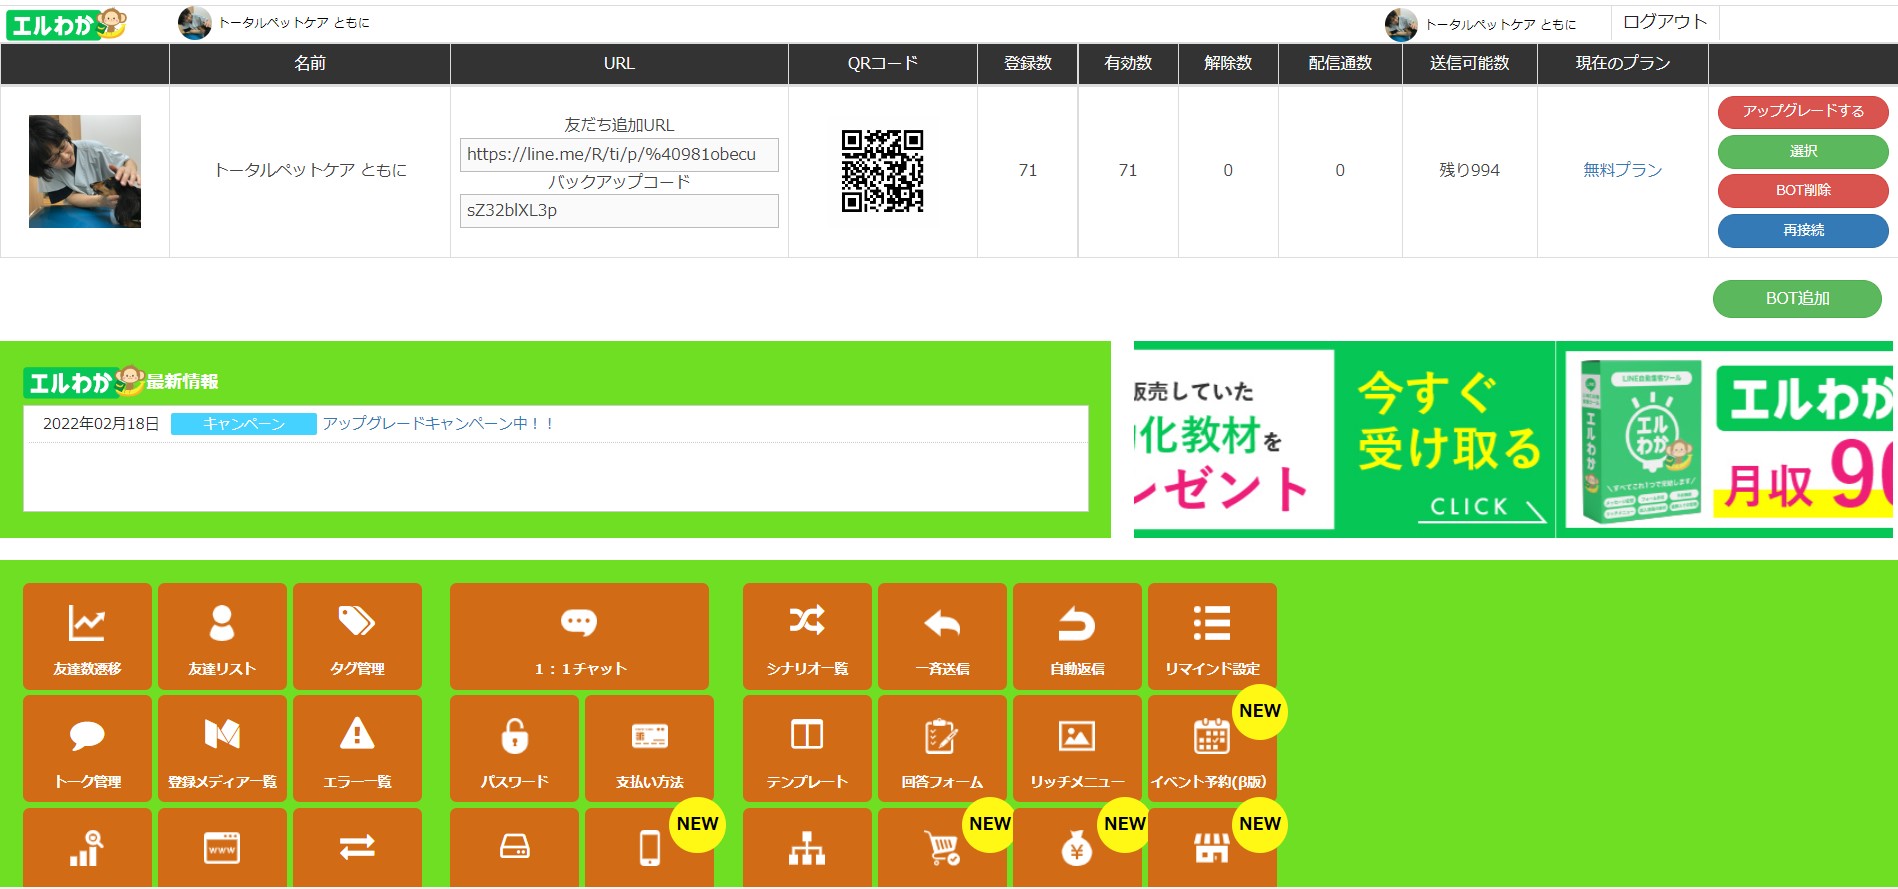Screen dimensions: 1898x889
Task: Open the 友達リスト friend list tile
Action: pyautogui.click(x=222, y=636)
